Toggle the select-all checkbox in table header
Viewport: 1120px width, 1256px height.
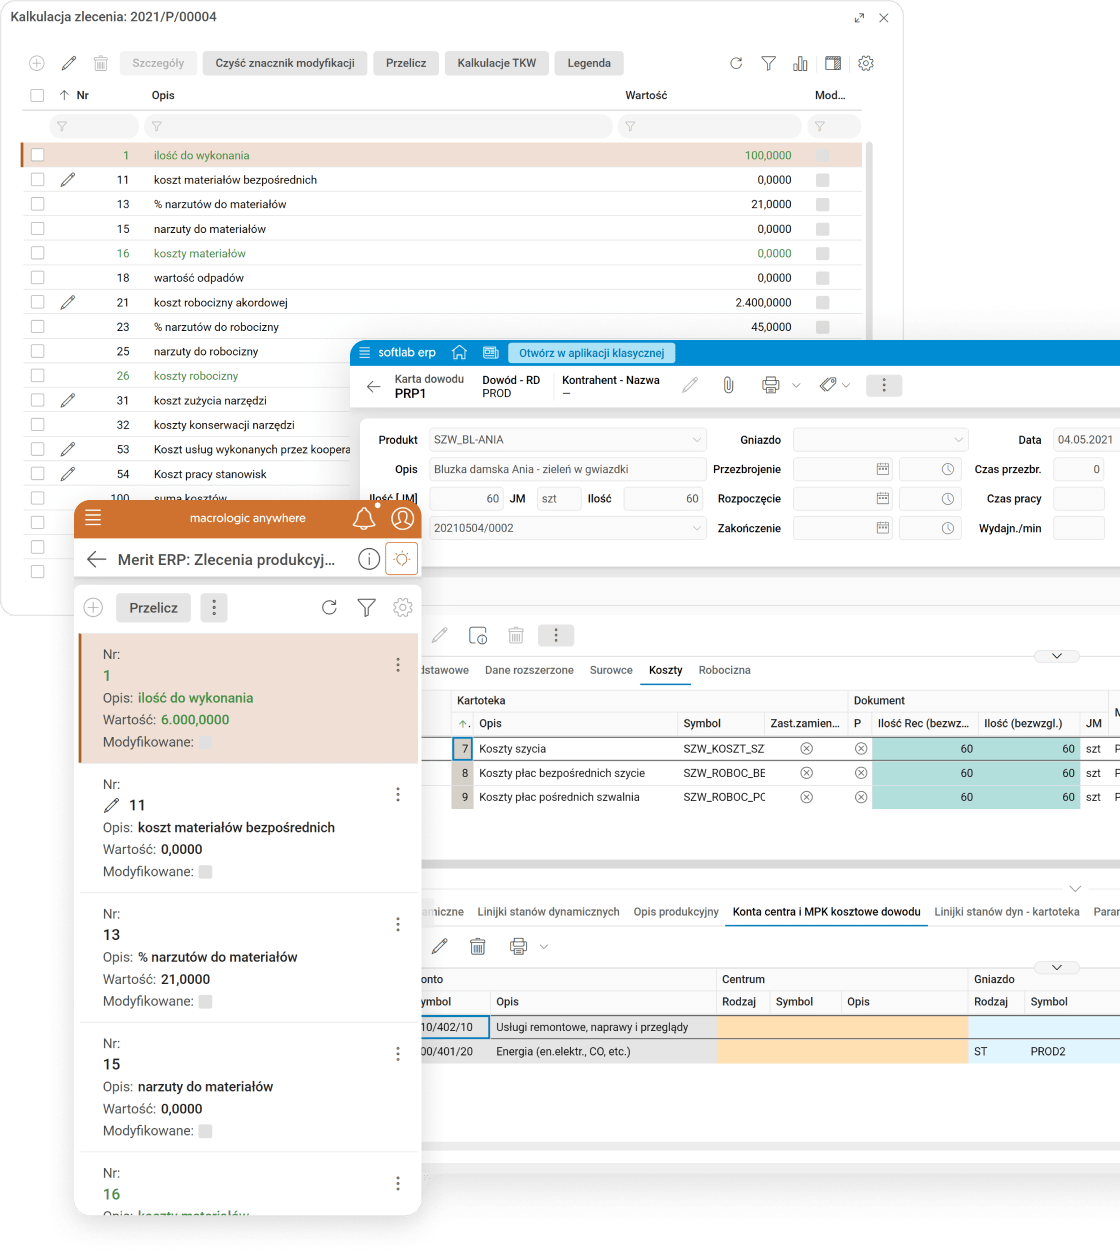[38, 96]
